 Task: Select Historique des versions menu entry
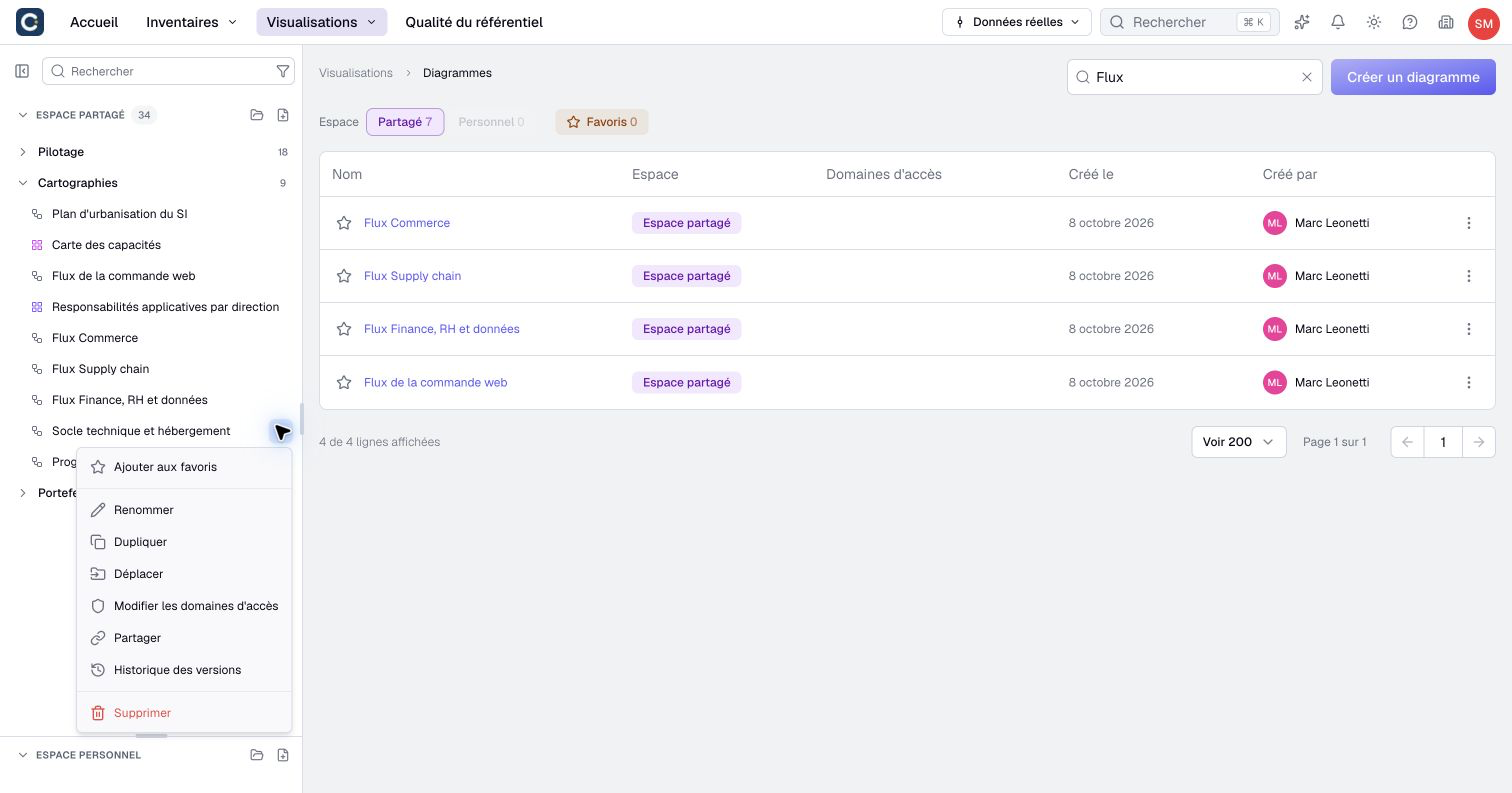pos(184,670)
